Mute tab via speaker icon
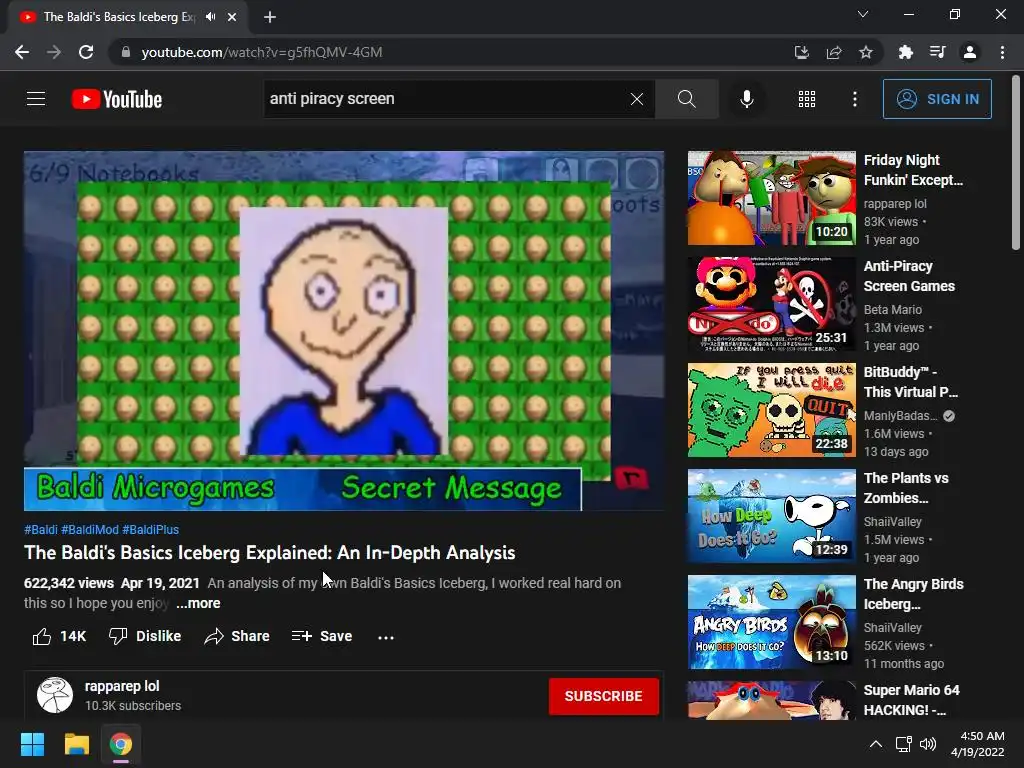1024x768 pixels. tap(210, 17)
